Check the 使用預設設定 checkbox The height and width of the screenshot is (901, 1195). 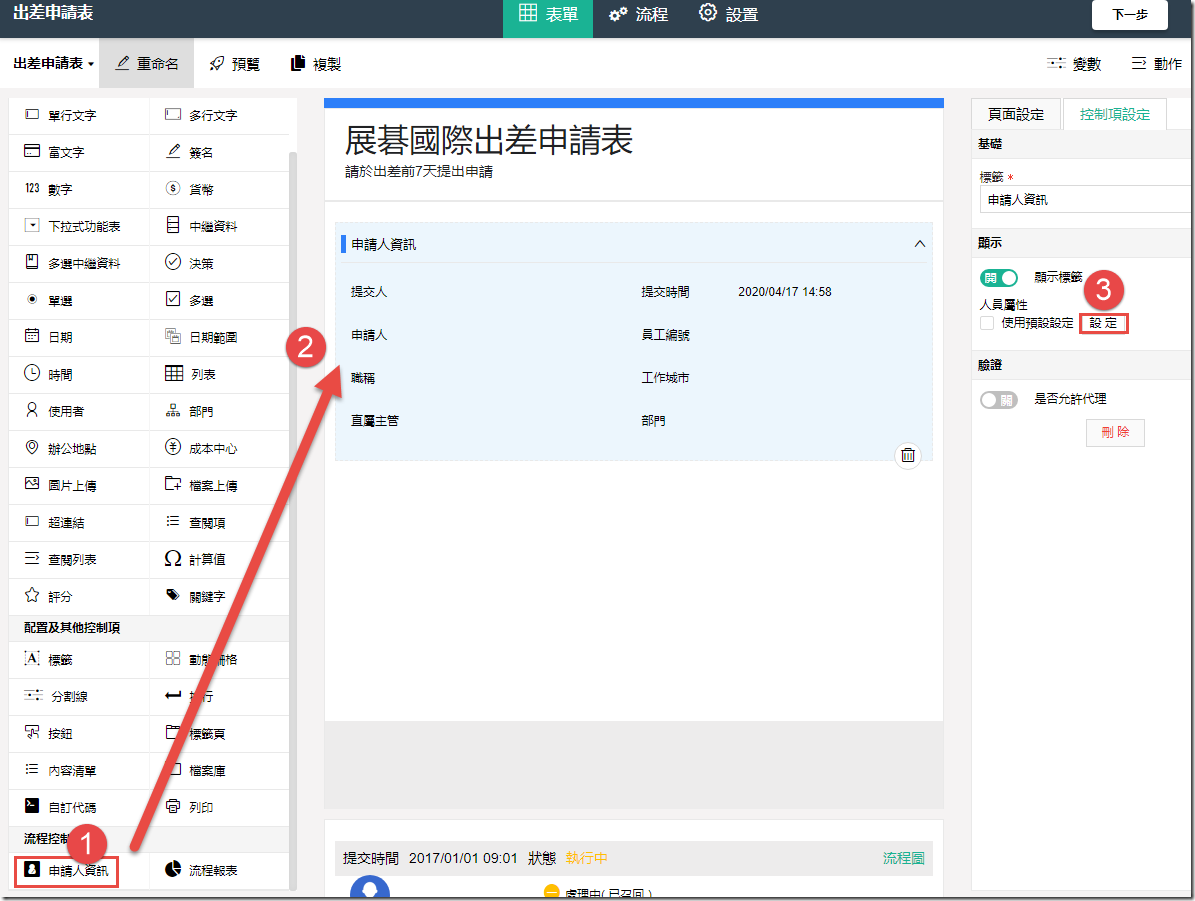987,323
